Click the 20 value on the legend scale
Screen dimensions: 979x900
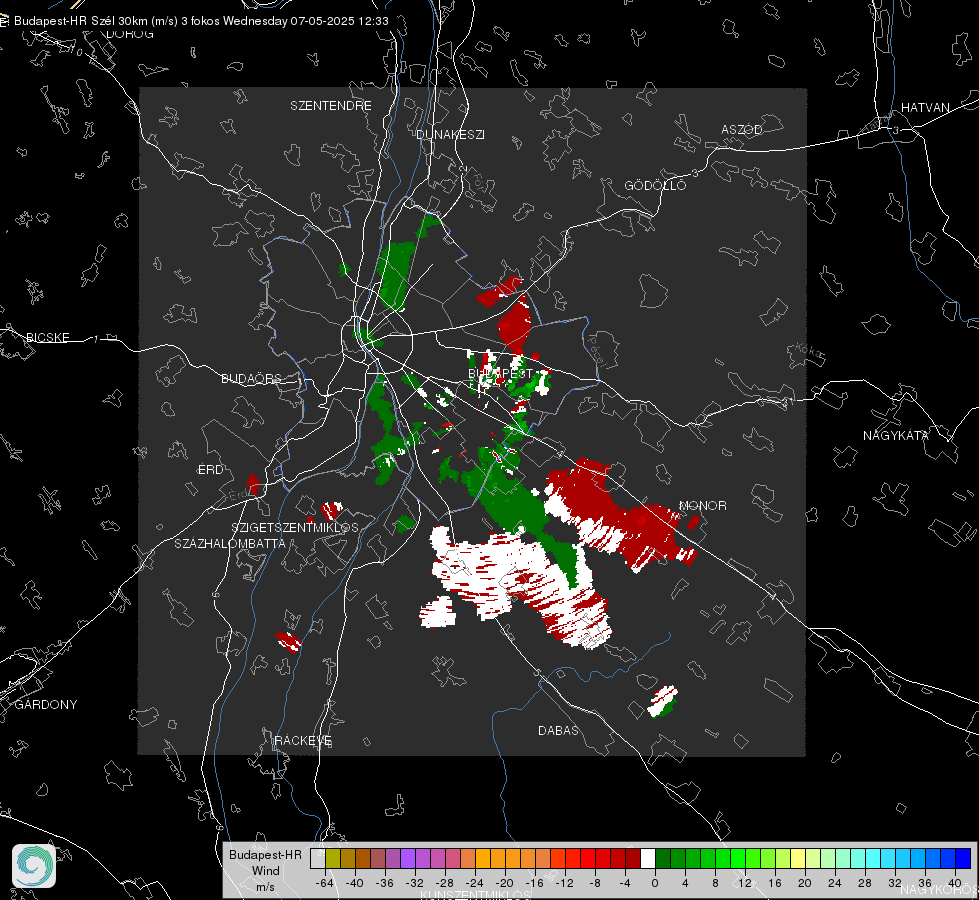point(804,883)
